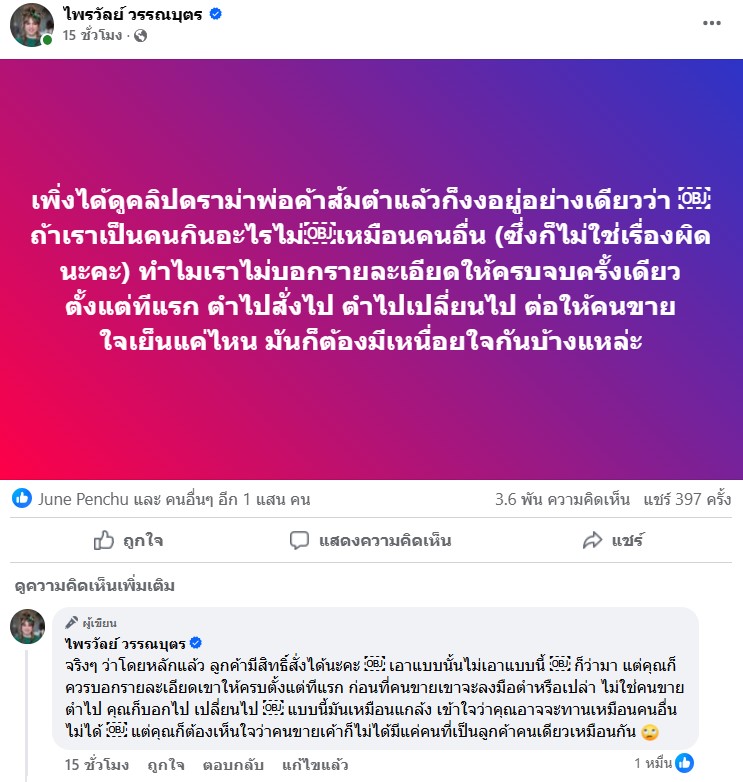Click the pencil author icon in comment
This screenshot has height=782, width=743.
pyautogui.click(x=72, y=622)
